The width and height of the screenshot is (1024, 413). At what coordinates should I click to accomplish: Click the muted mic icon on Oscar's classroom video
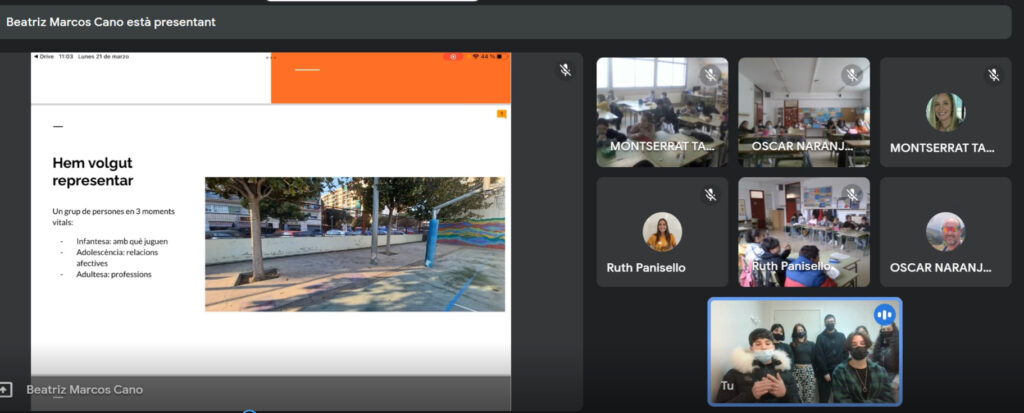click(x=852, y=75)
